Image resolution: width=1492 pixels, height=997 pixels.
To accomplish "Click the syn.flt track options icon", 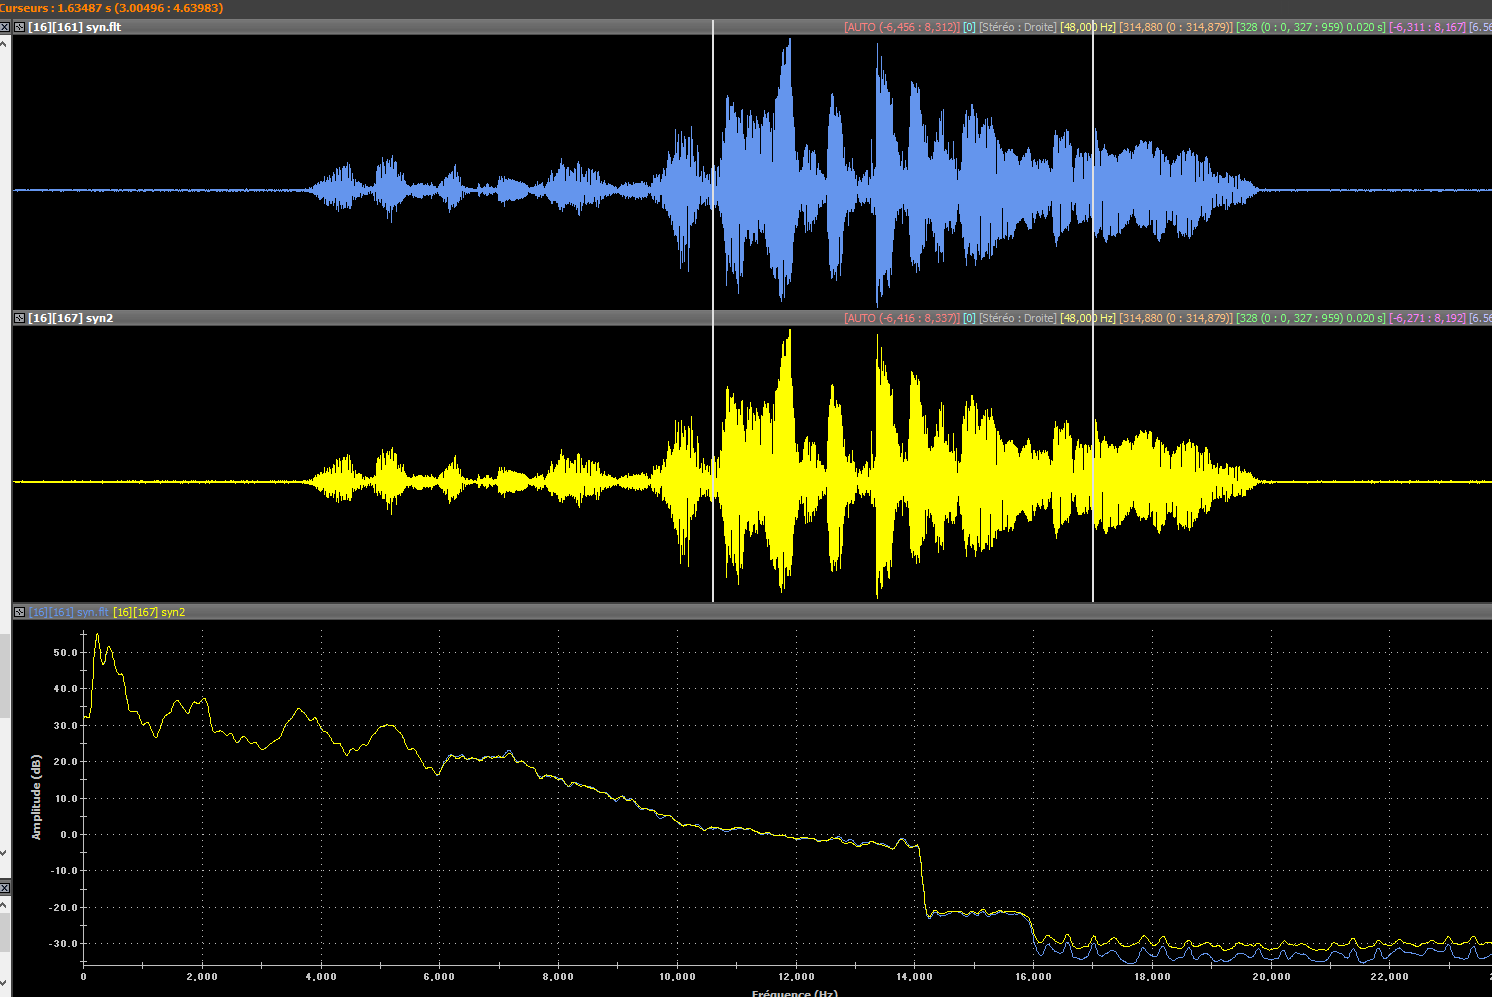I will click(x=19, y=27).
